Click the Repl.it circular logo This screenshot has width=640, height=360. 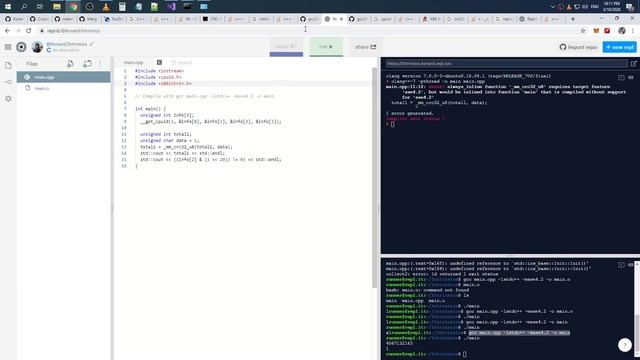[21, 47]
